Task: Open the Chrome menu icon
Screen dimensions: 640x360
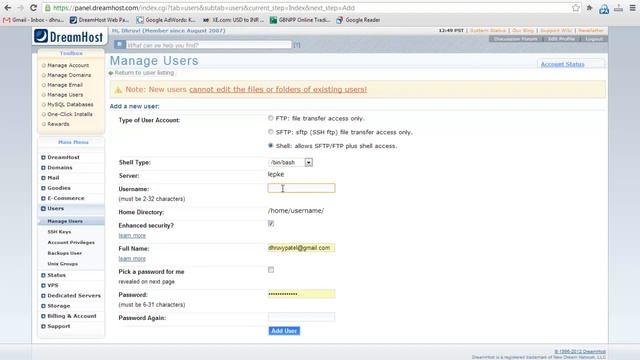Action: click(633, 8)
